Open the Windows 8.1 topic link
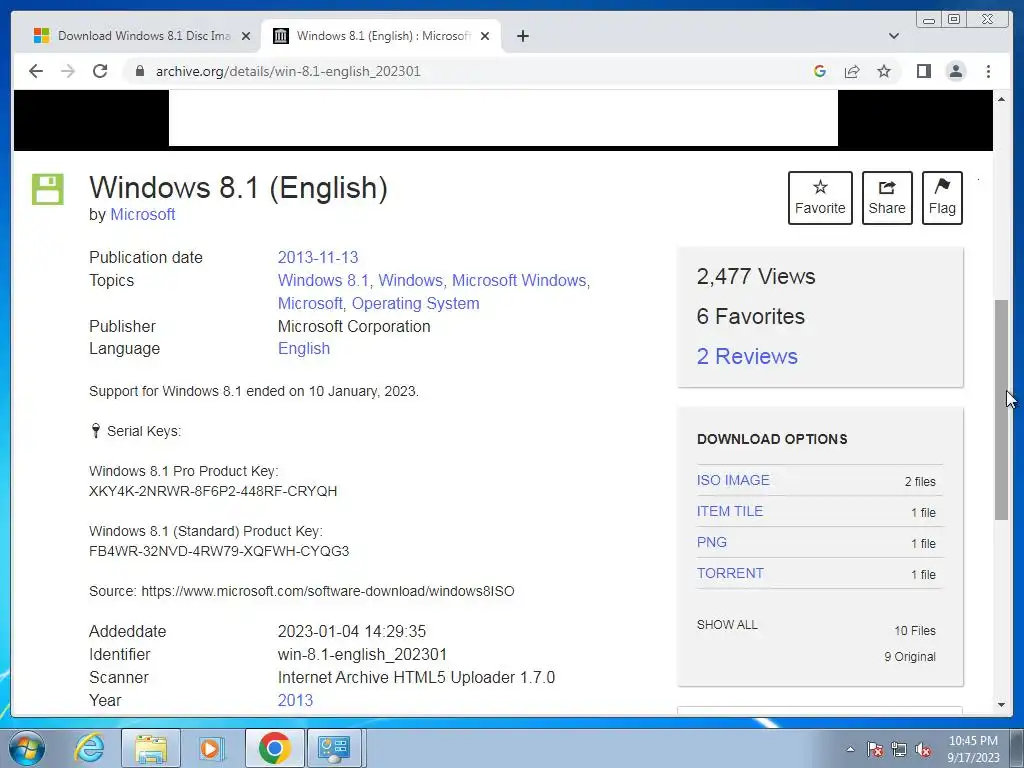Image resolution: width=1024 pixels, height=768 pixels. pos(323,280)
